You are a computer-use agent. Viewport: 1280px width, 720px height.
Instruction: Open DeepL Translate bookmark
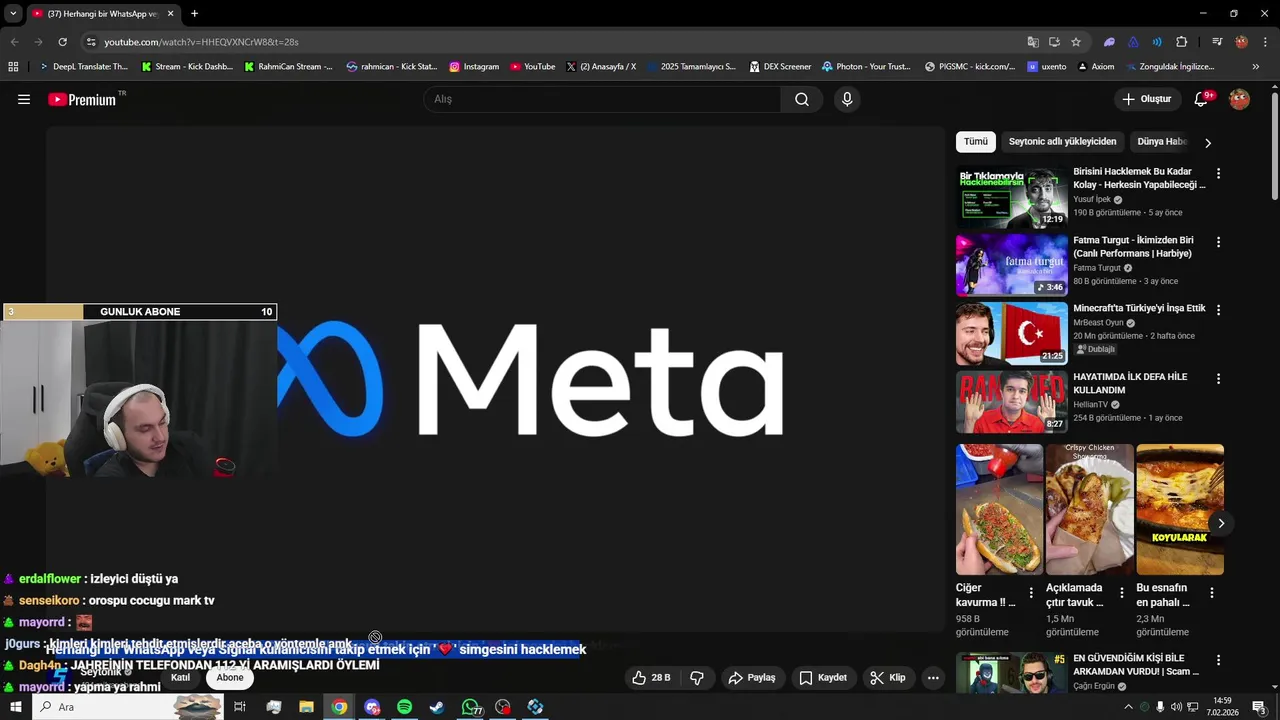(x=83, y=67)
